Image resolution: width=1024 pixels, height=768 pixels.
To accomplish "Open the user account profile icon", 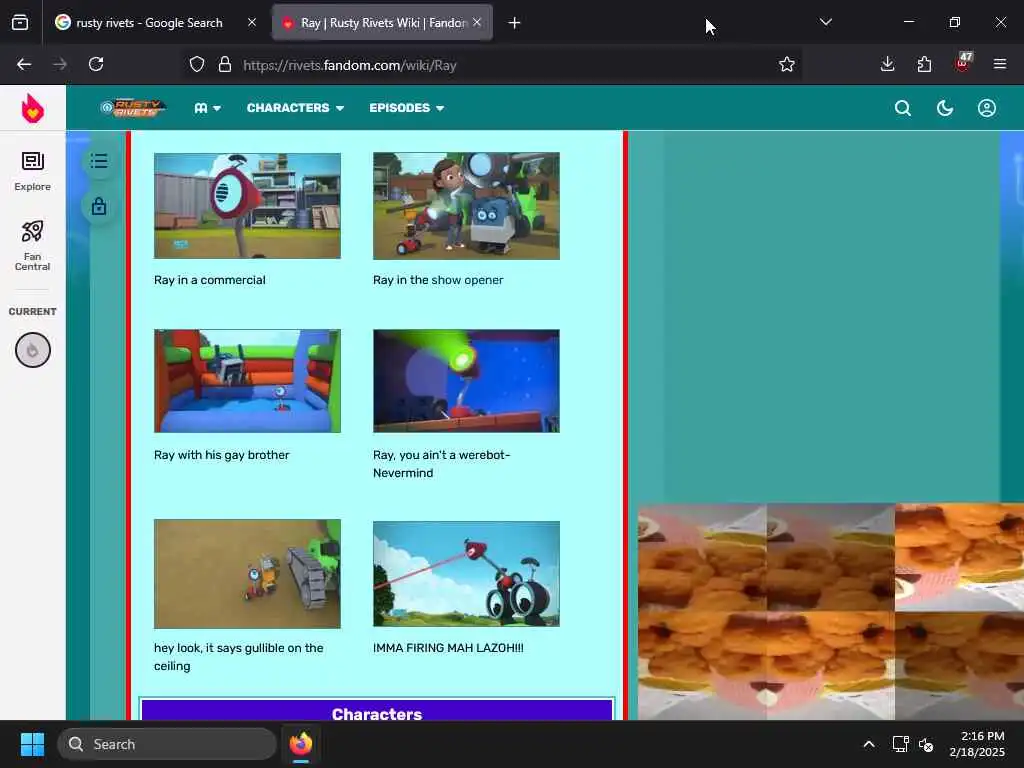I will tap(987, 108).
